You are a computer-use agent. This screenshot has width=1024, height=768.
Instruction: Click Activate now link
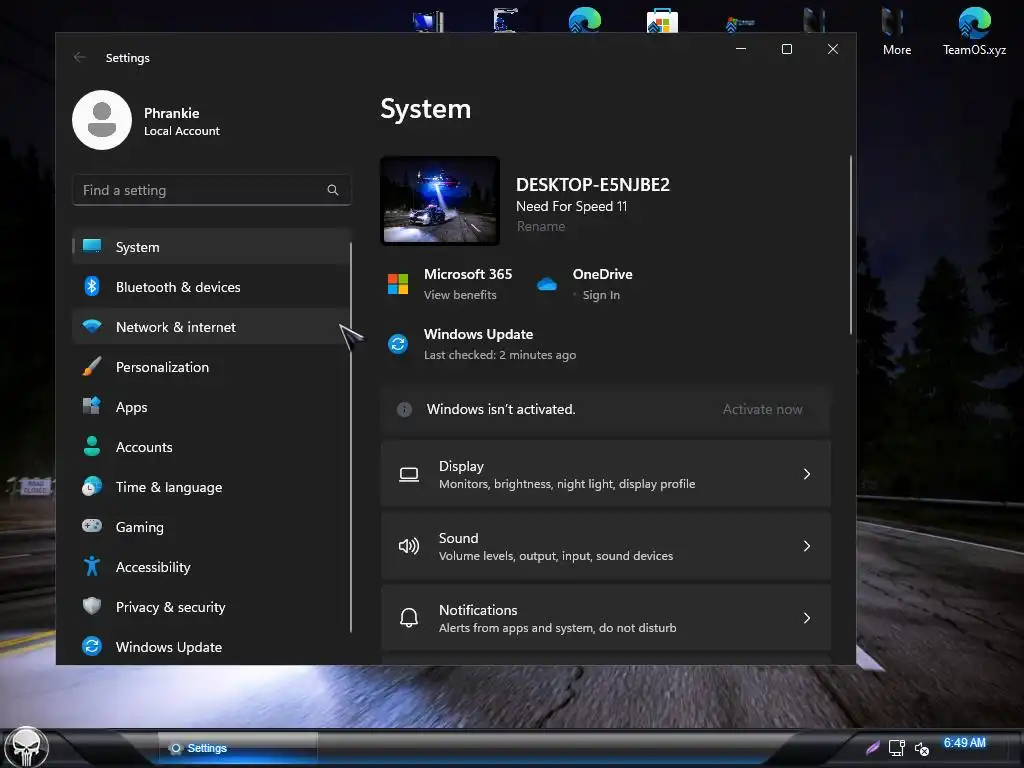[762, 409]
